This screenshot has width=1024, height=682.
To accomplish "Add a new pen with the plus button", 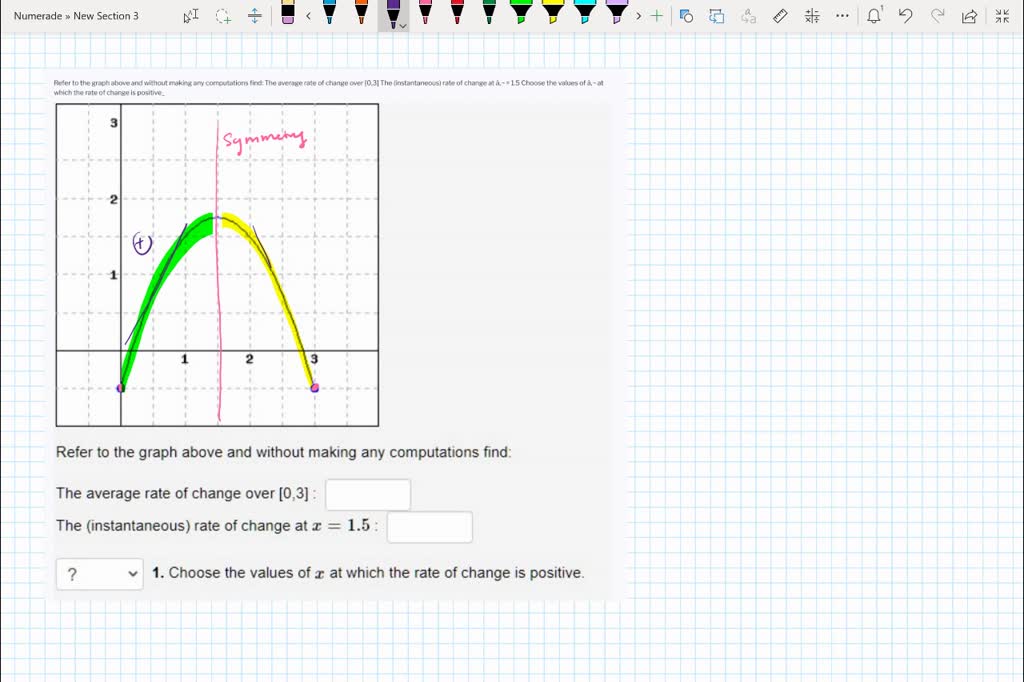I will [x=657, y=15].
